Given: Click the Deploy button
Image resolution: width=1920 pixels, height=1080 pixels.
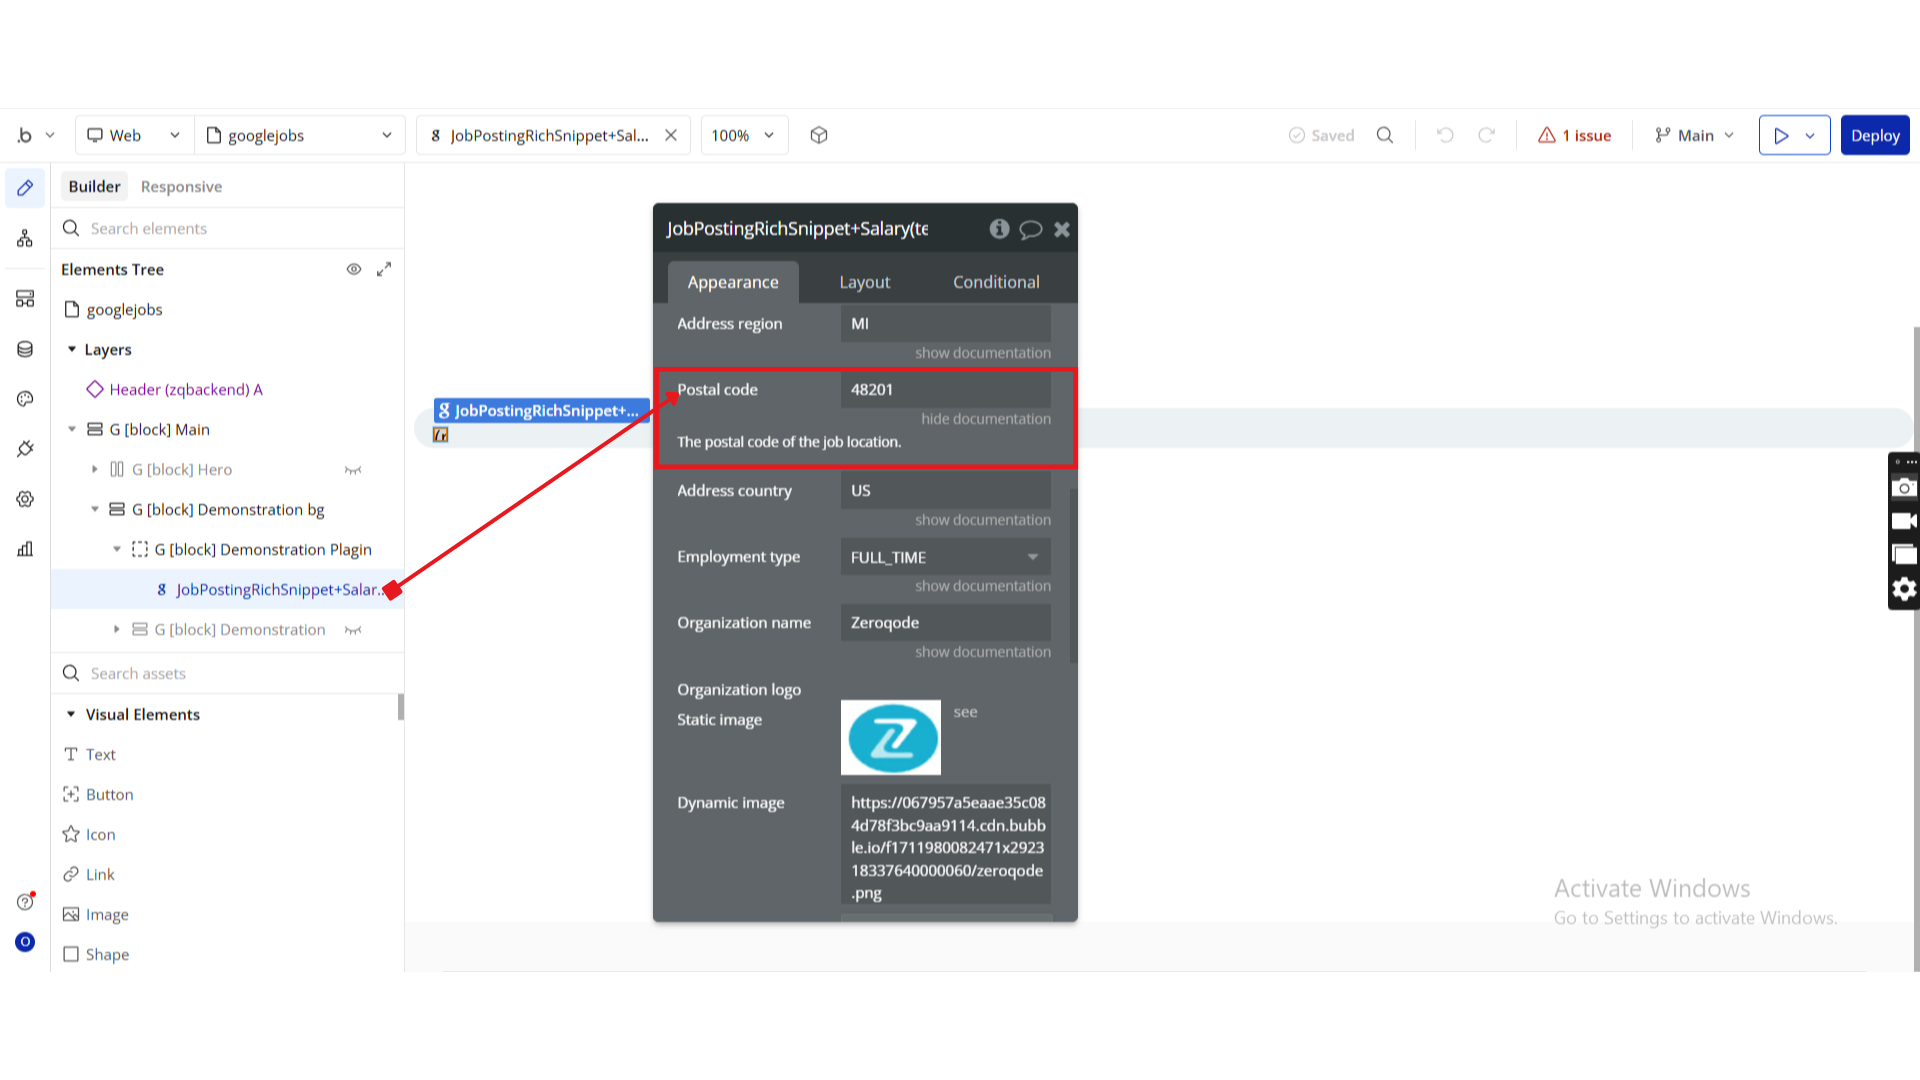Looking at the screenshot, I should (1874, 135).
